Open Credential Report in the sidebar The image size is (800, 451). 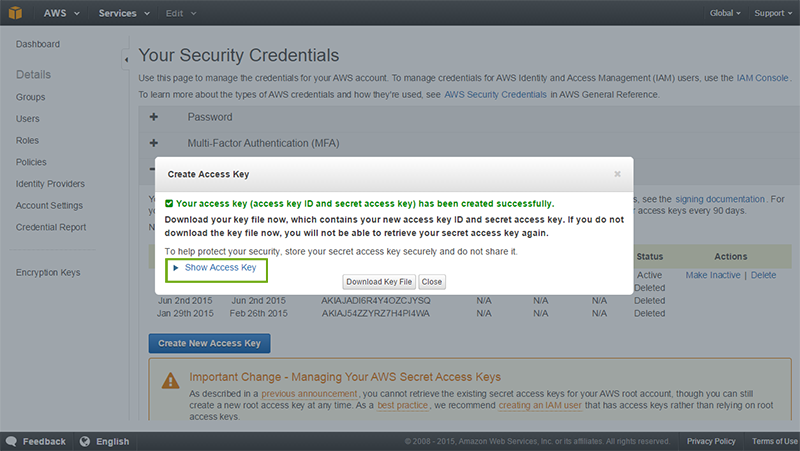click(x=50, y=227)
